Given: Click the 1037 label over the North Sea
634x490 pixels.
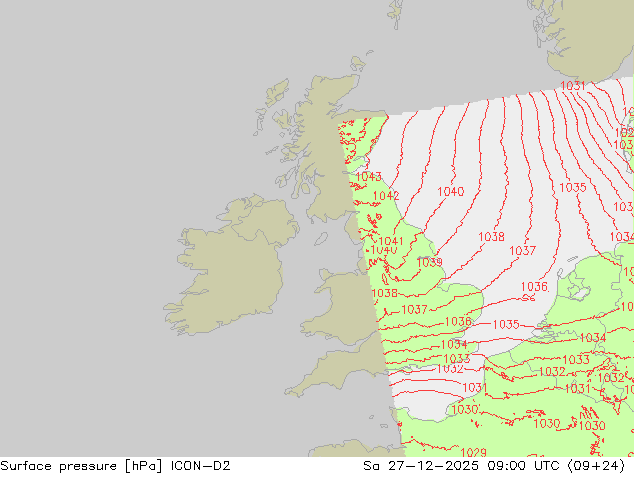Looking at the screenshot, I should pos(522,251).
